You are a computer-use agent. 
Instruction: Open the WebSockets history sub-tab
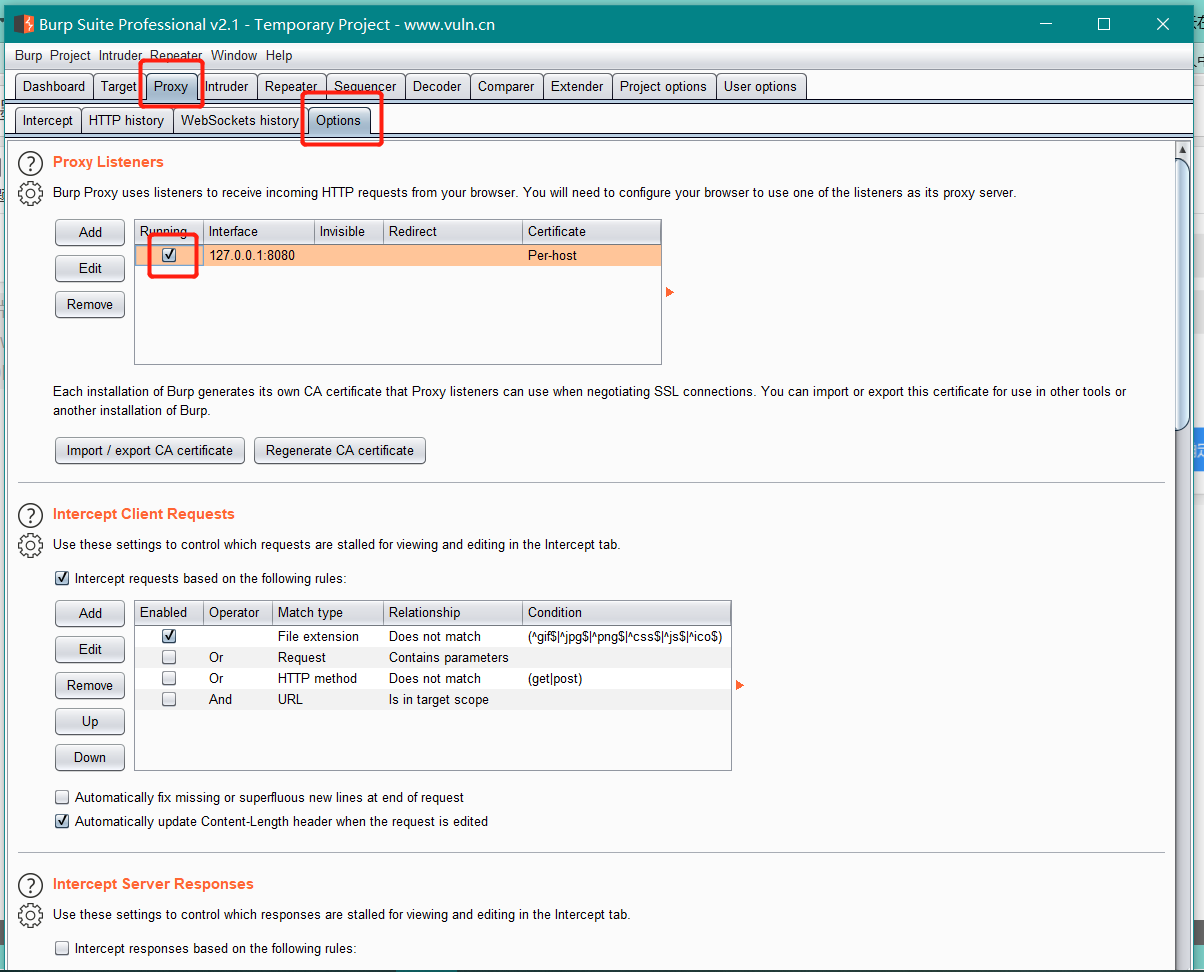[x=240, y=121]
